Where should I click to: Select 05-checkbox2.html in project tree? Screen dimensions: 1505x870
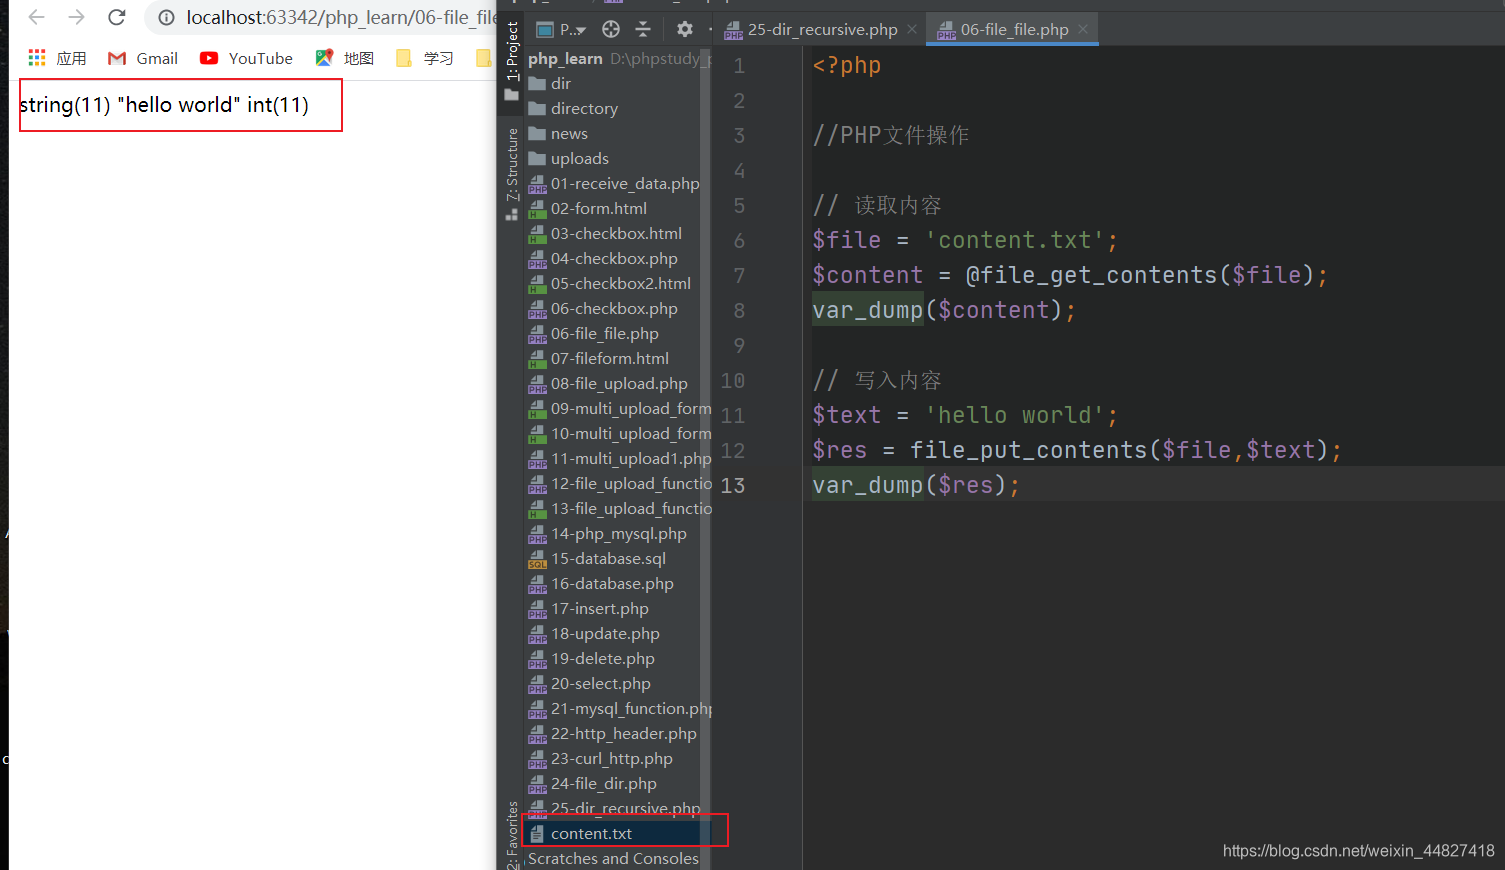pyautogui.click(x=610, y=283)
